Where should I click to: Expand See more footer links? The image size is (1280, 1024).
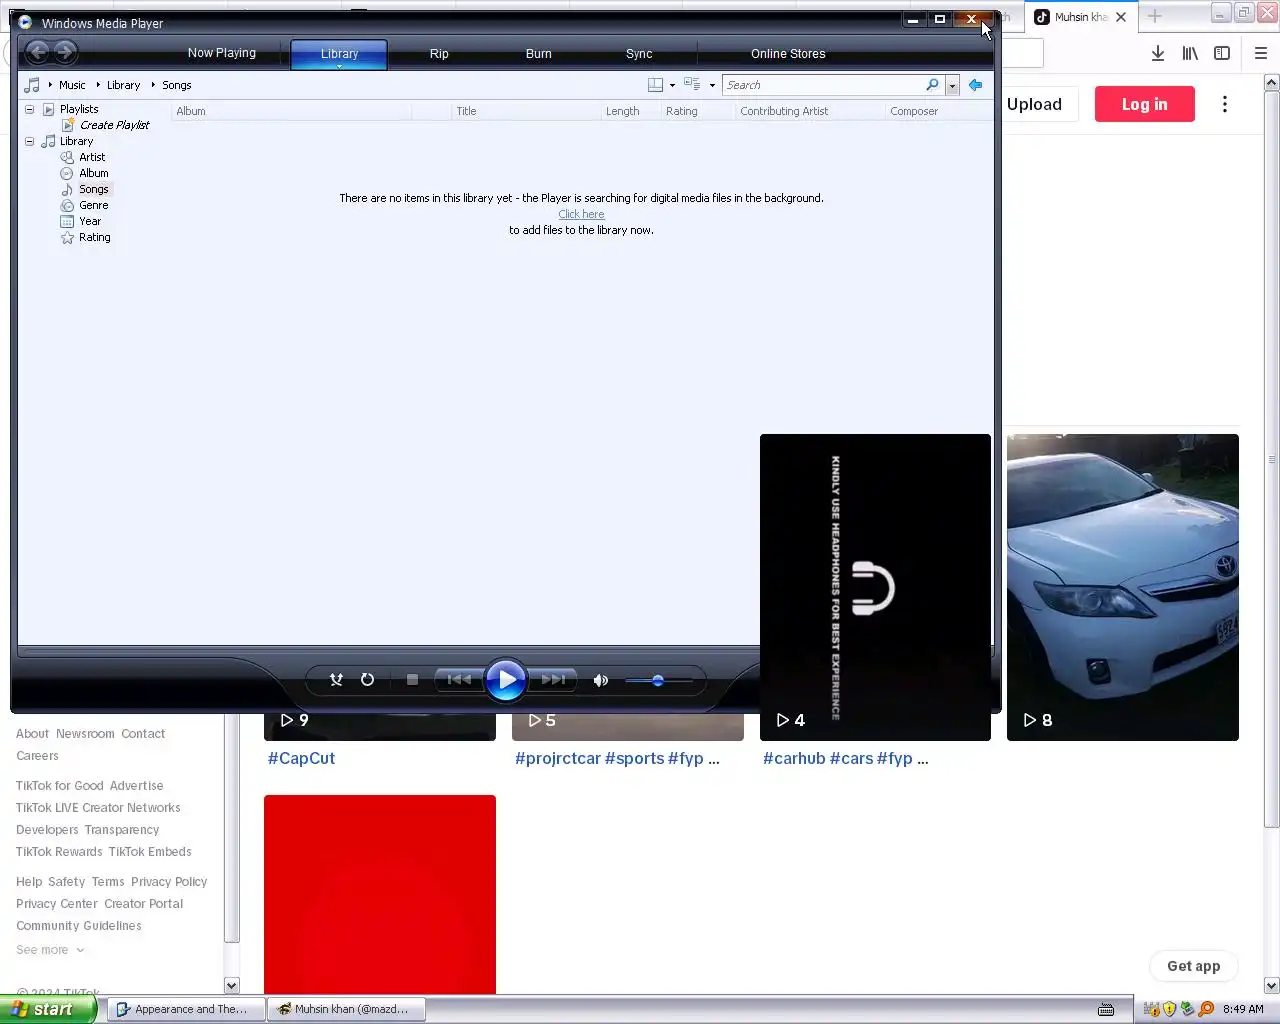(x=50, y=950)
